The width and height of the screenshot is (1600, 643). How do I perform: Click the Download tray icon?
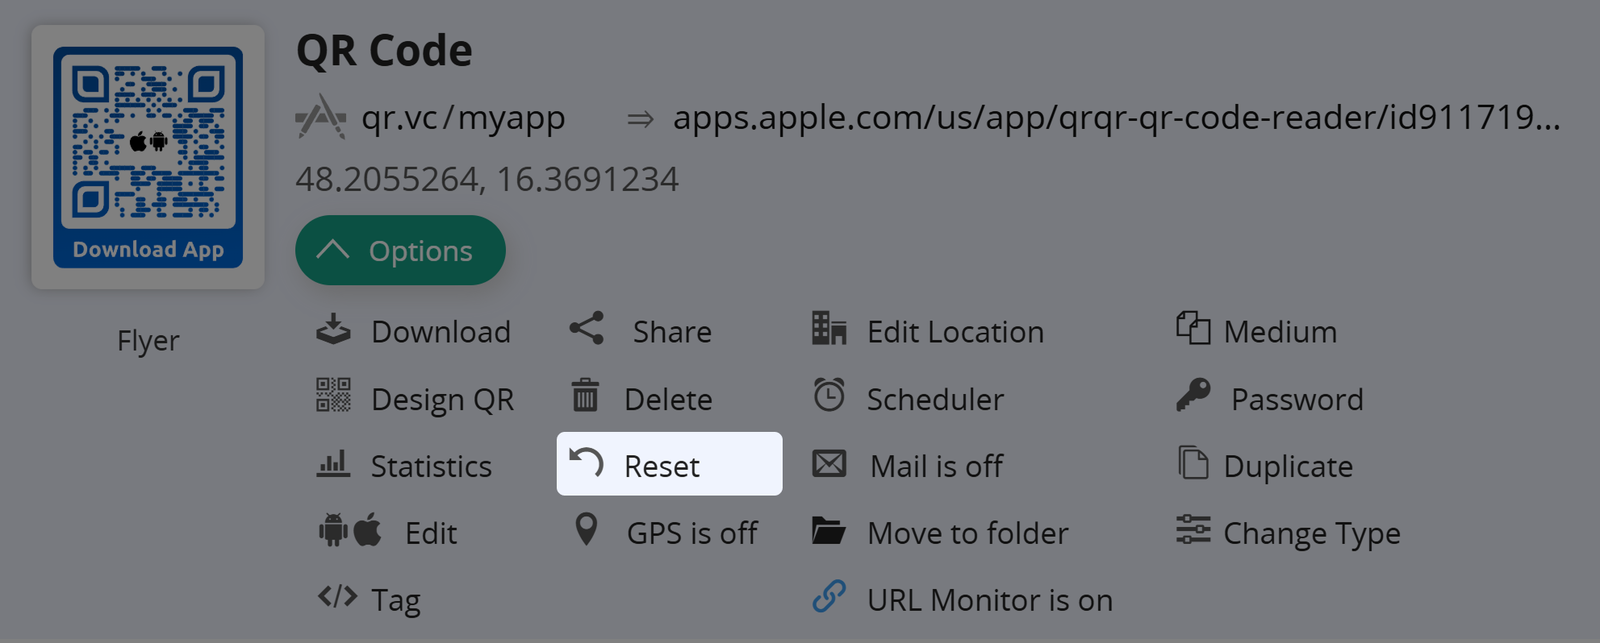pos(333,330)
